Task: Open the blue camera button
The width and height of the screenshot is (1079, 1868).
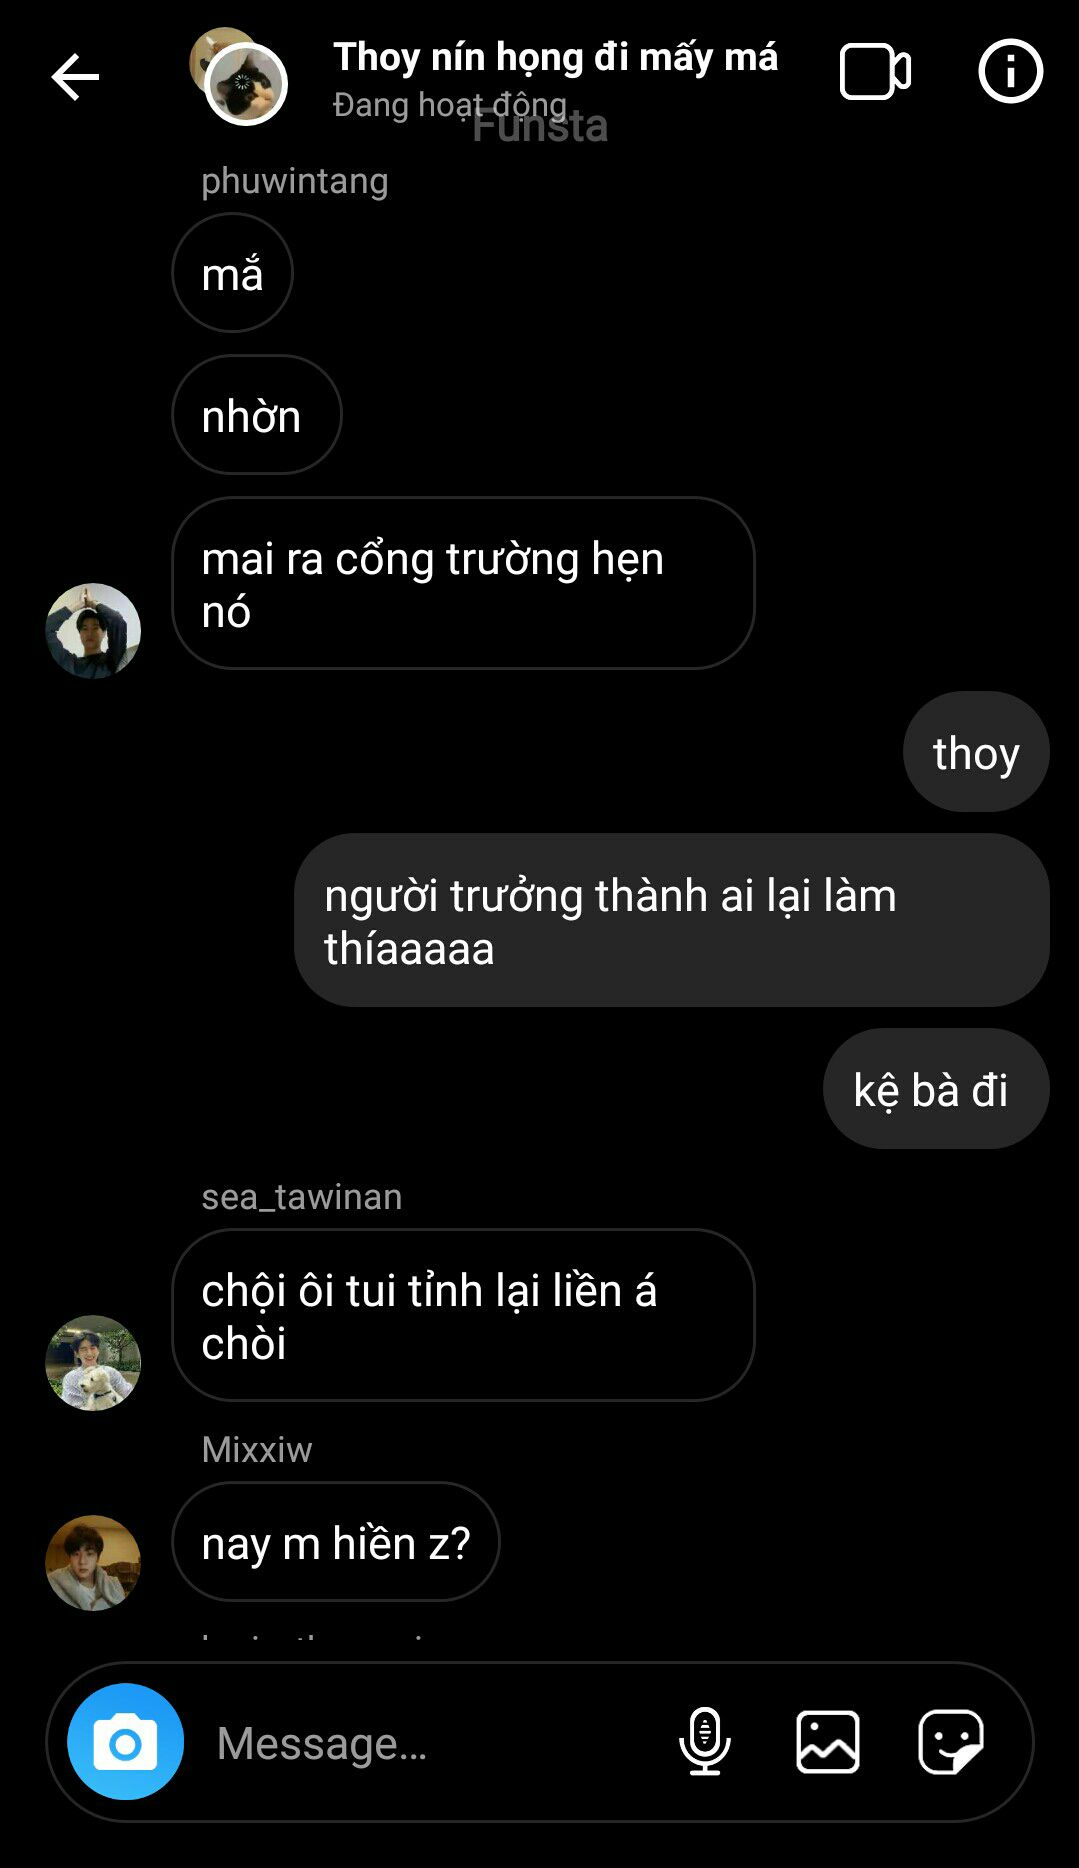Action: coord(125,1741)
